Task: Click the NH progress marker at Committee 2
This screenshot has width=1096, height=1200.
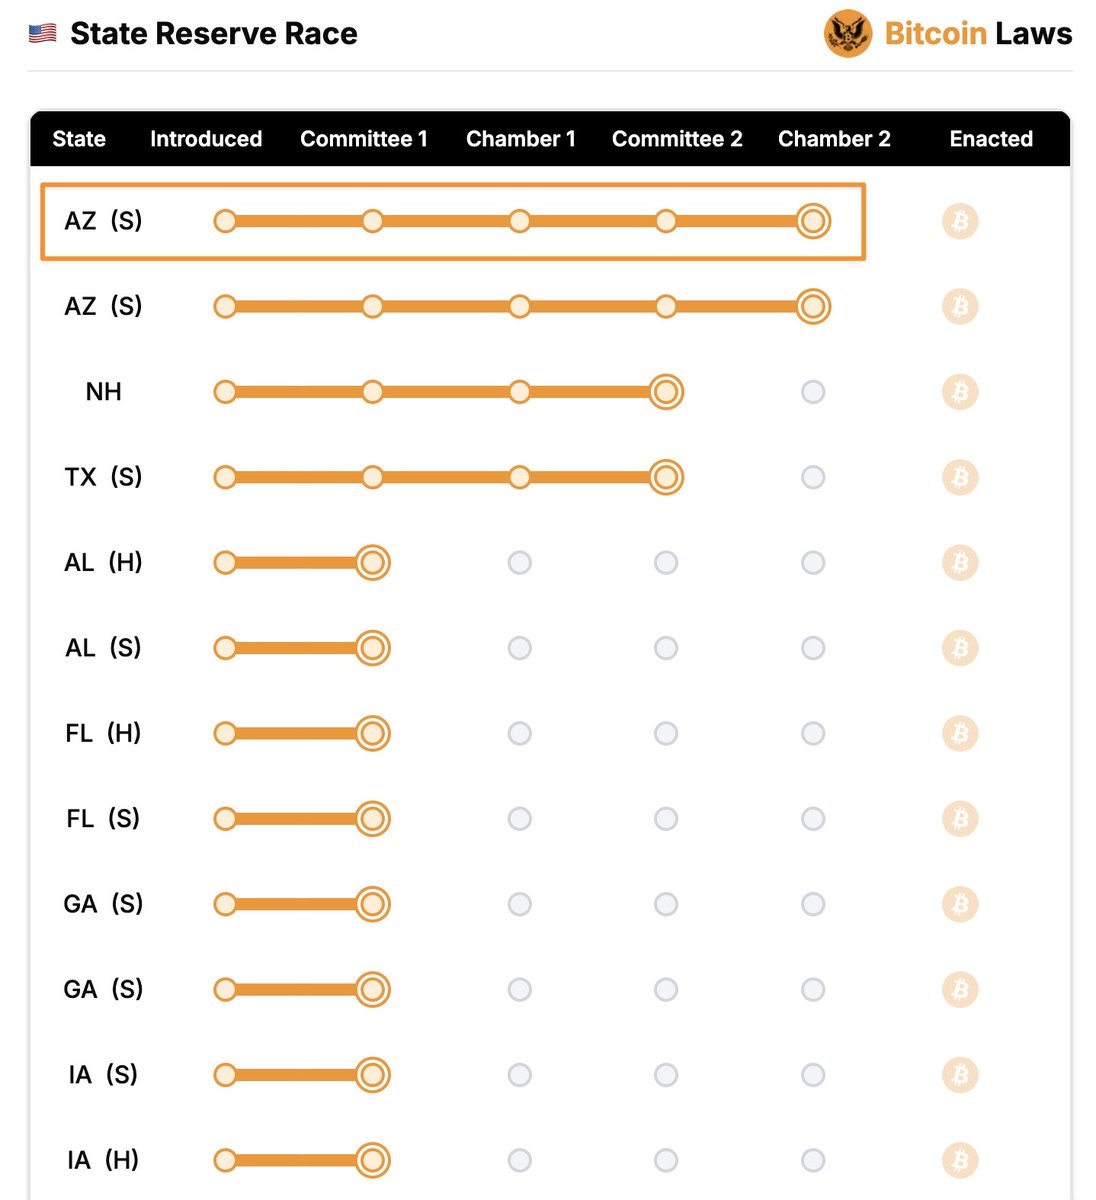Action: point(666,392)
